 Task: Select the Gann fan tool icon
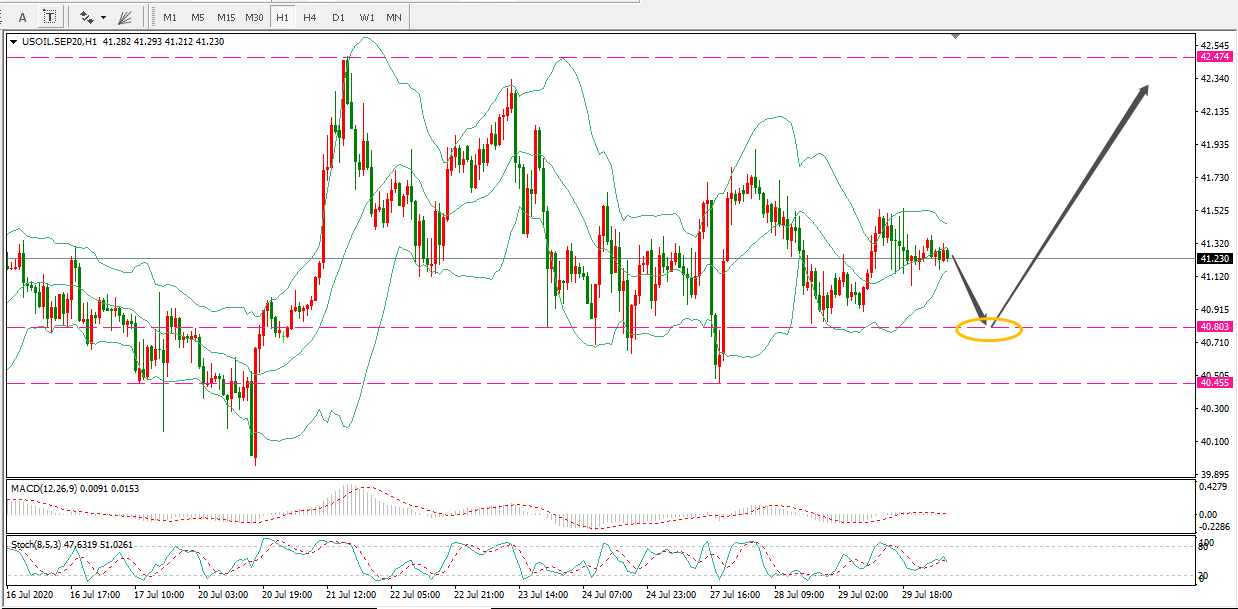point(125,17)
